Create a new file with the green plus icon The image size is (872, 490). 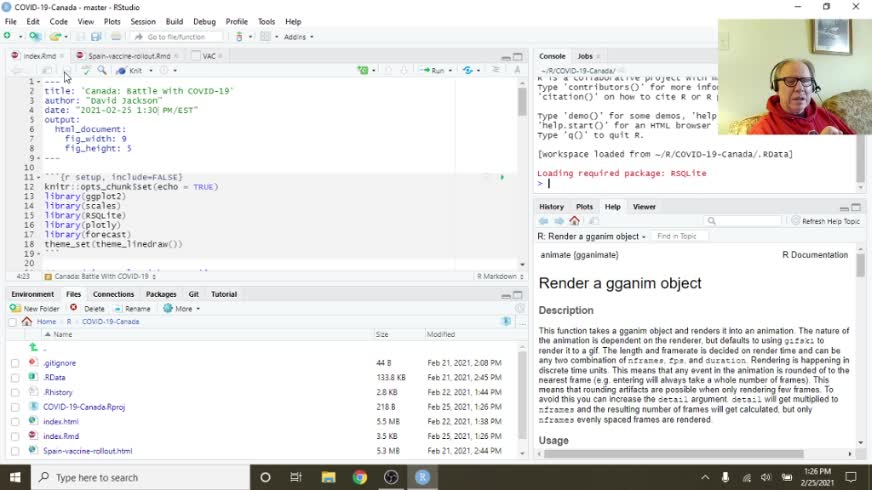(x=7, y=36)
